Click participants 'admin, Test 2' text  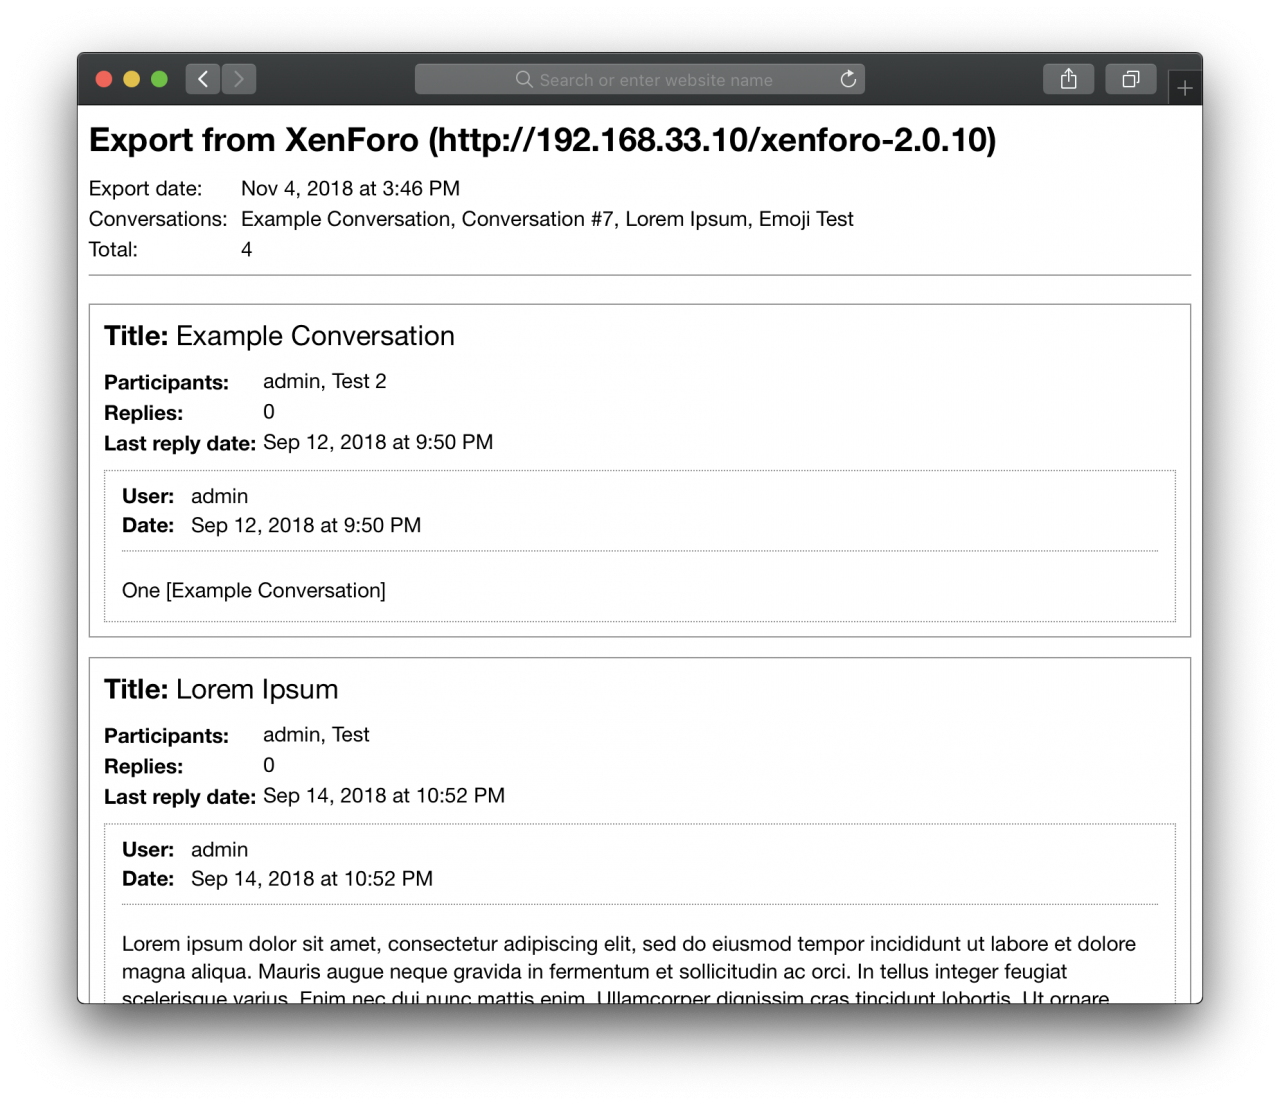324,381
